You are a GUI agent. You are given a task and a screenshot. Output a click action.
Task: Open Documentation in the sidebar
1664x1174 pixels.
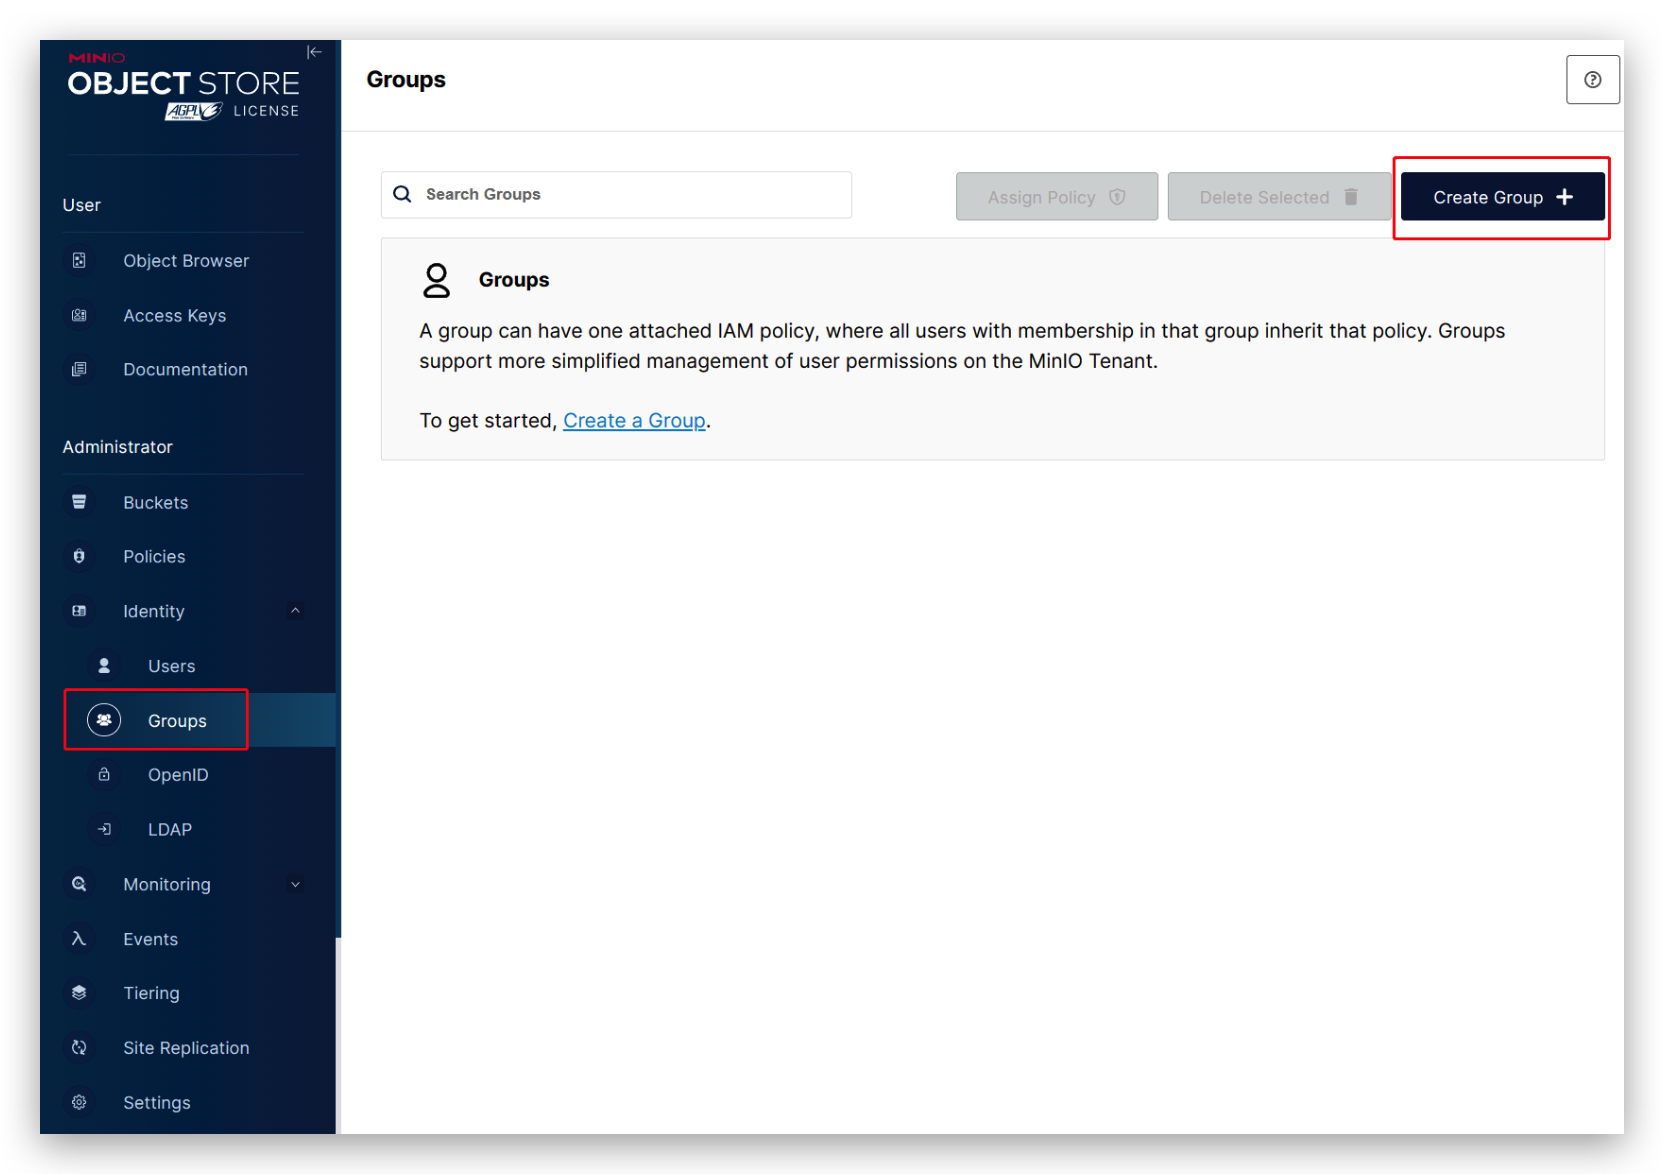185,370
